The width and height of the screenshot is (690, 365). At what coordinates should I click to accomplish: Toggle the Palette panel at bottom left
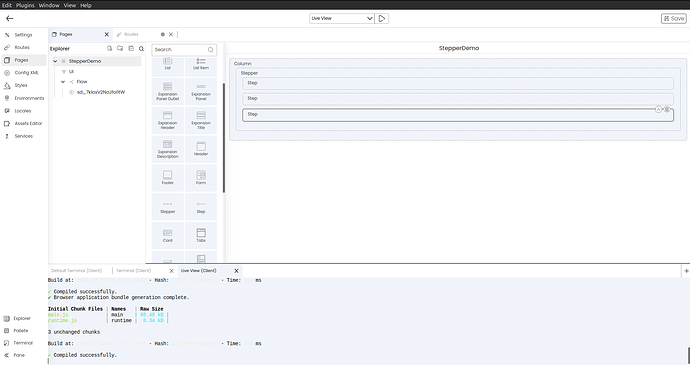click(16, 331)
